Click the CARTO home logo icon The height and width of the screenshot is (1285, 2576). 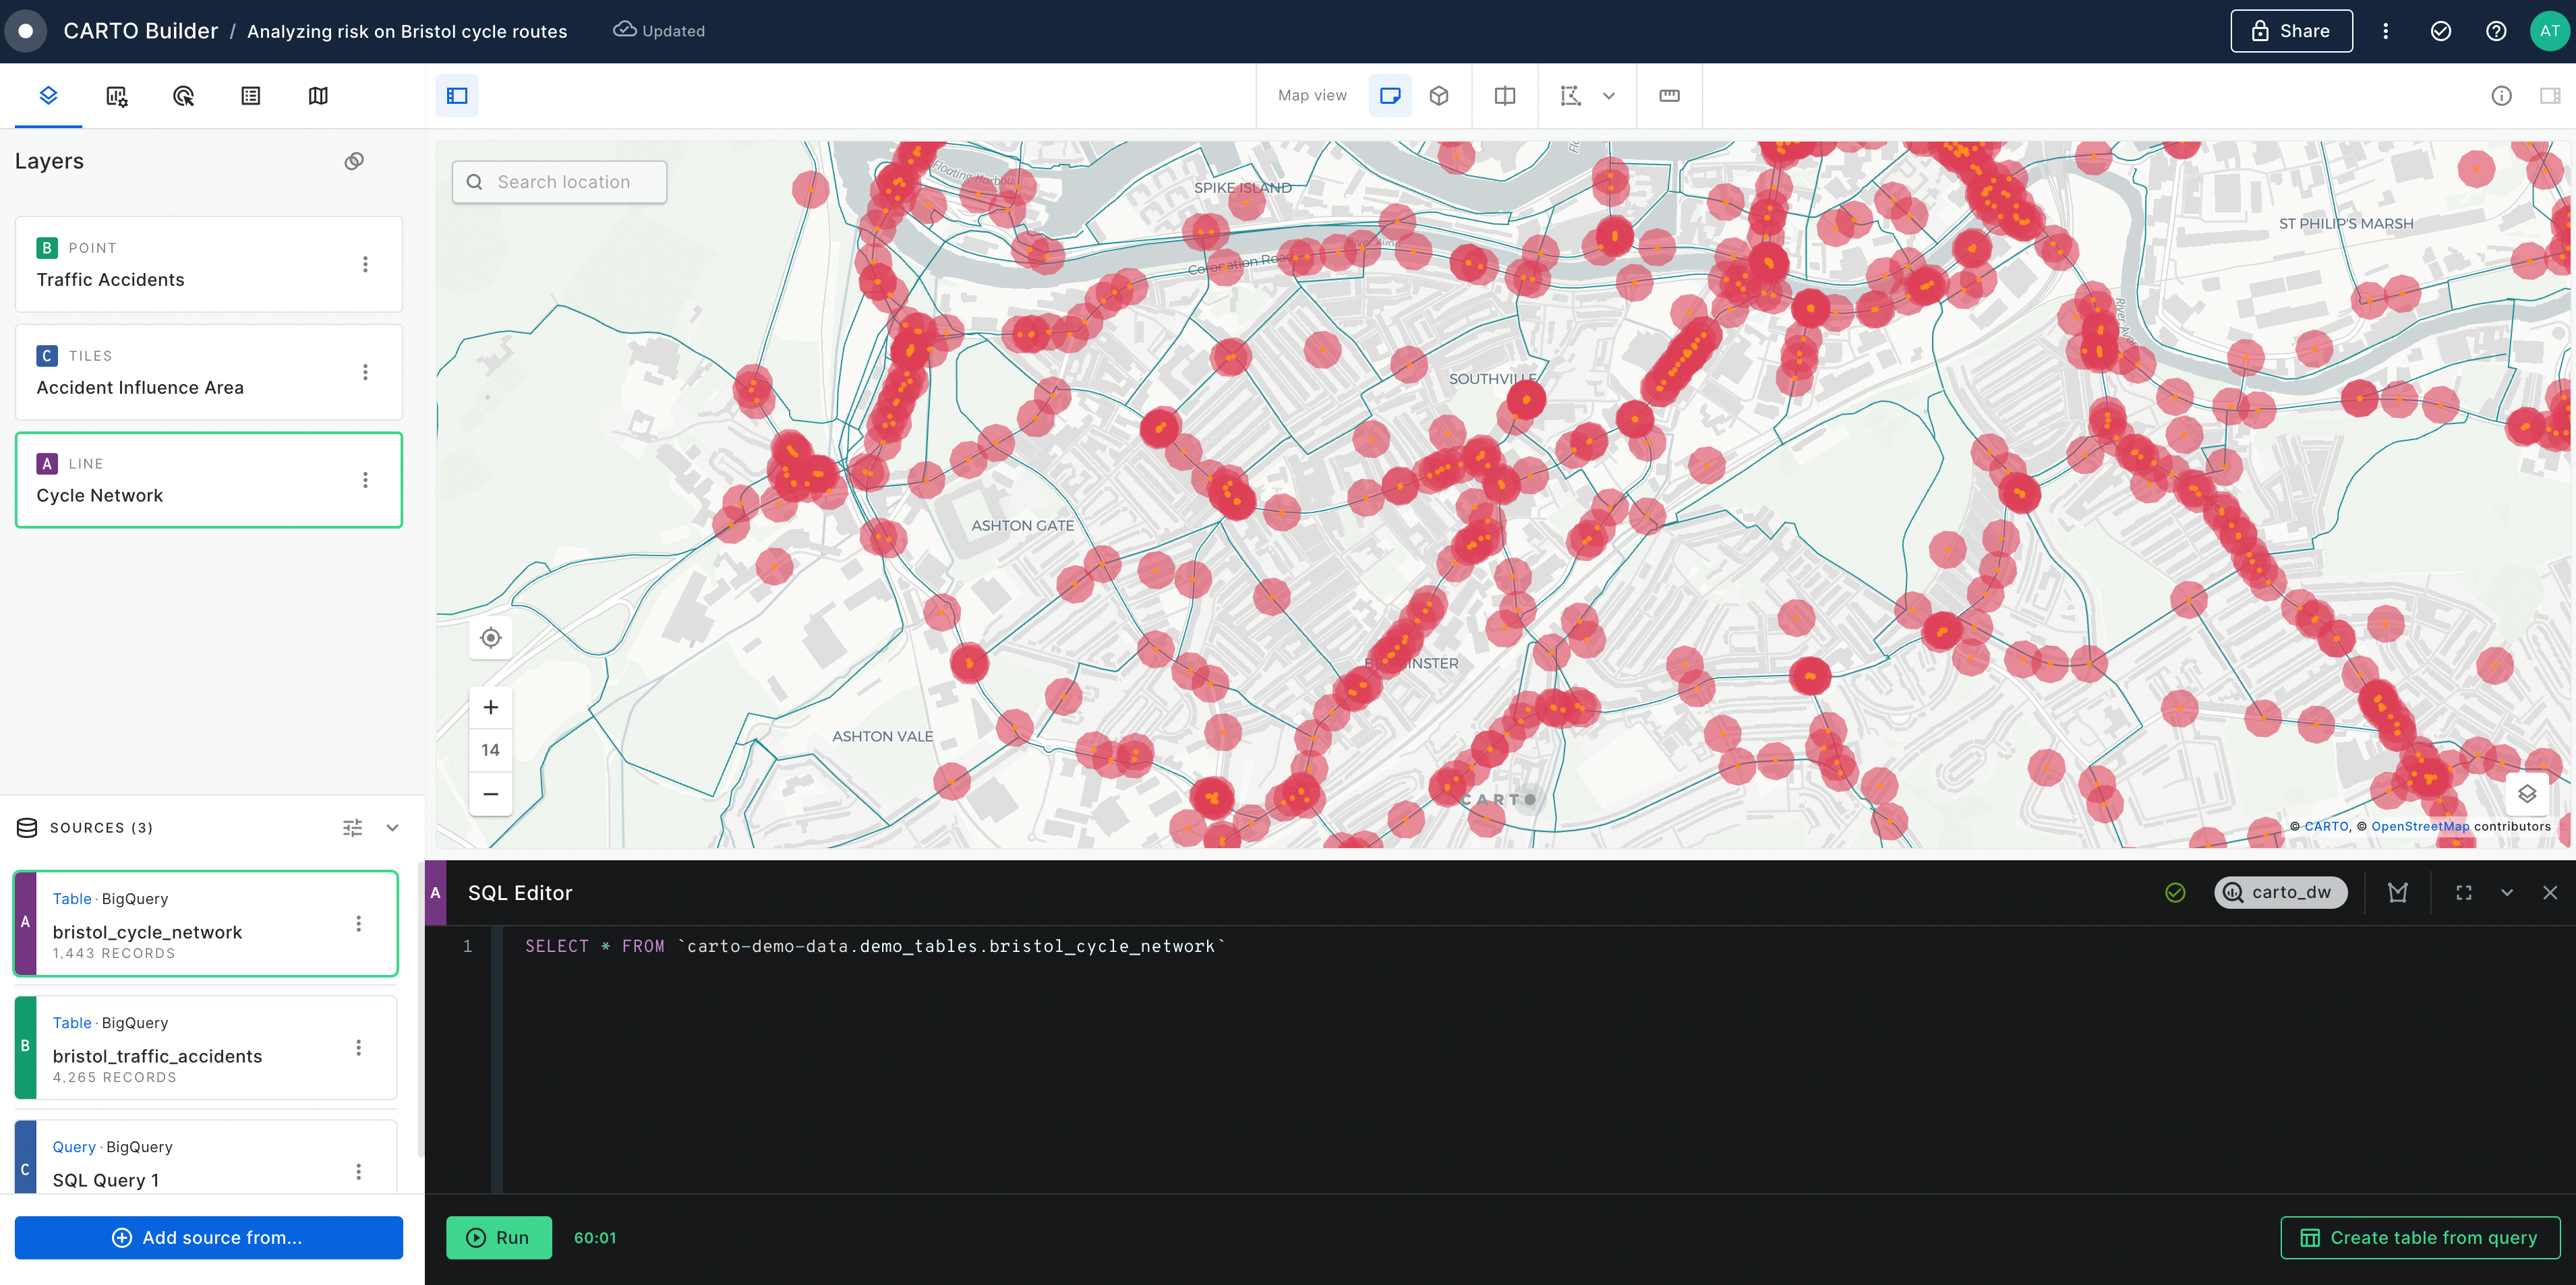click(x=26, y=31)
